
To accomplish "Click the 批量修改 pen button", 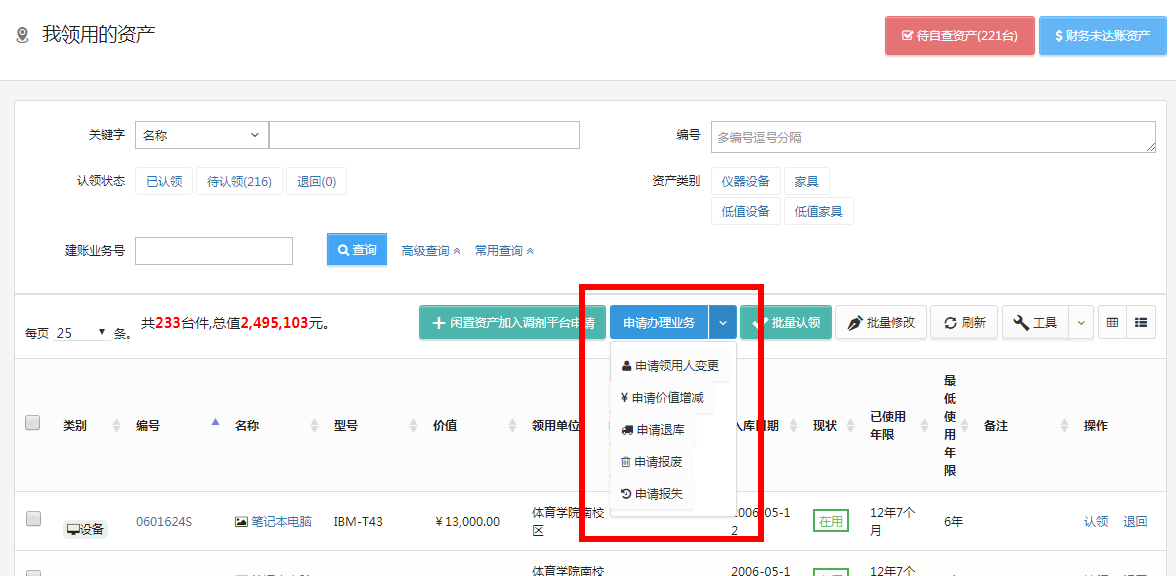I will pos(881,323).
